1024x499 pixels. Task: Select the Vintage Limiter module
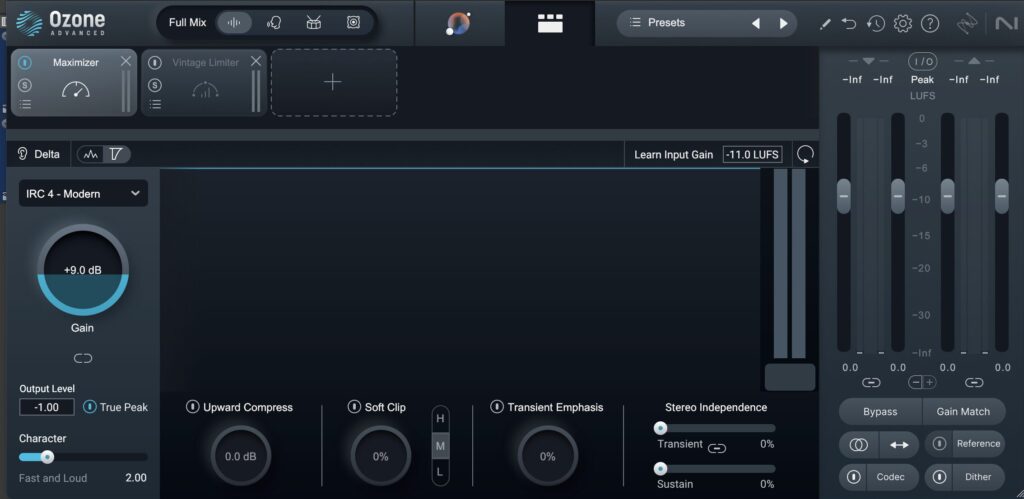pos(204,82)
